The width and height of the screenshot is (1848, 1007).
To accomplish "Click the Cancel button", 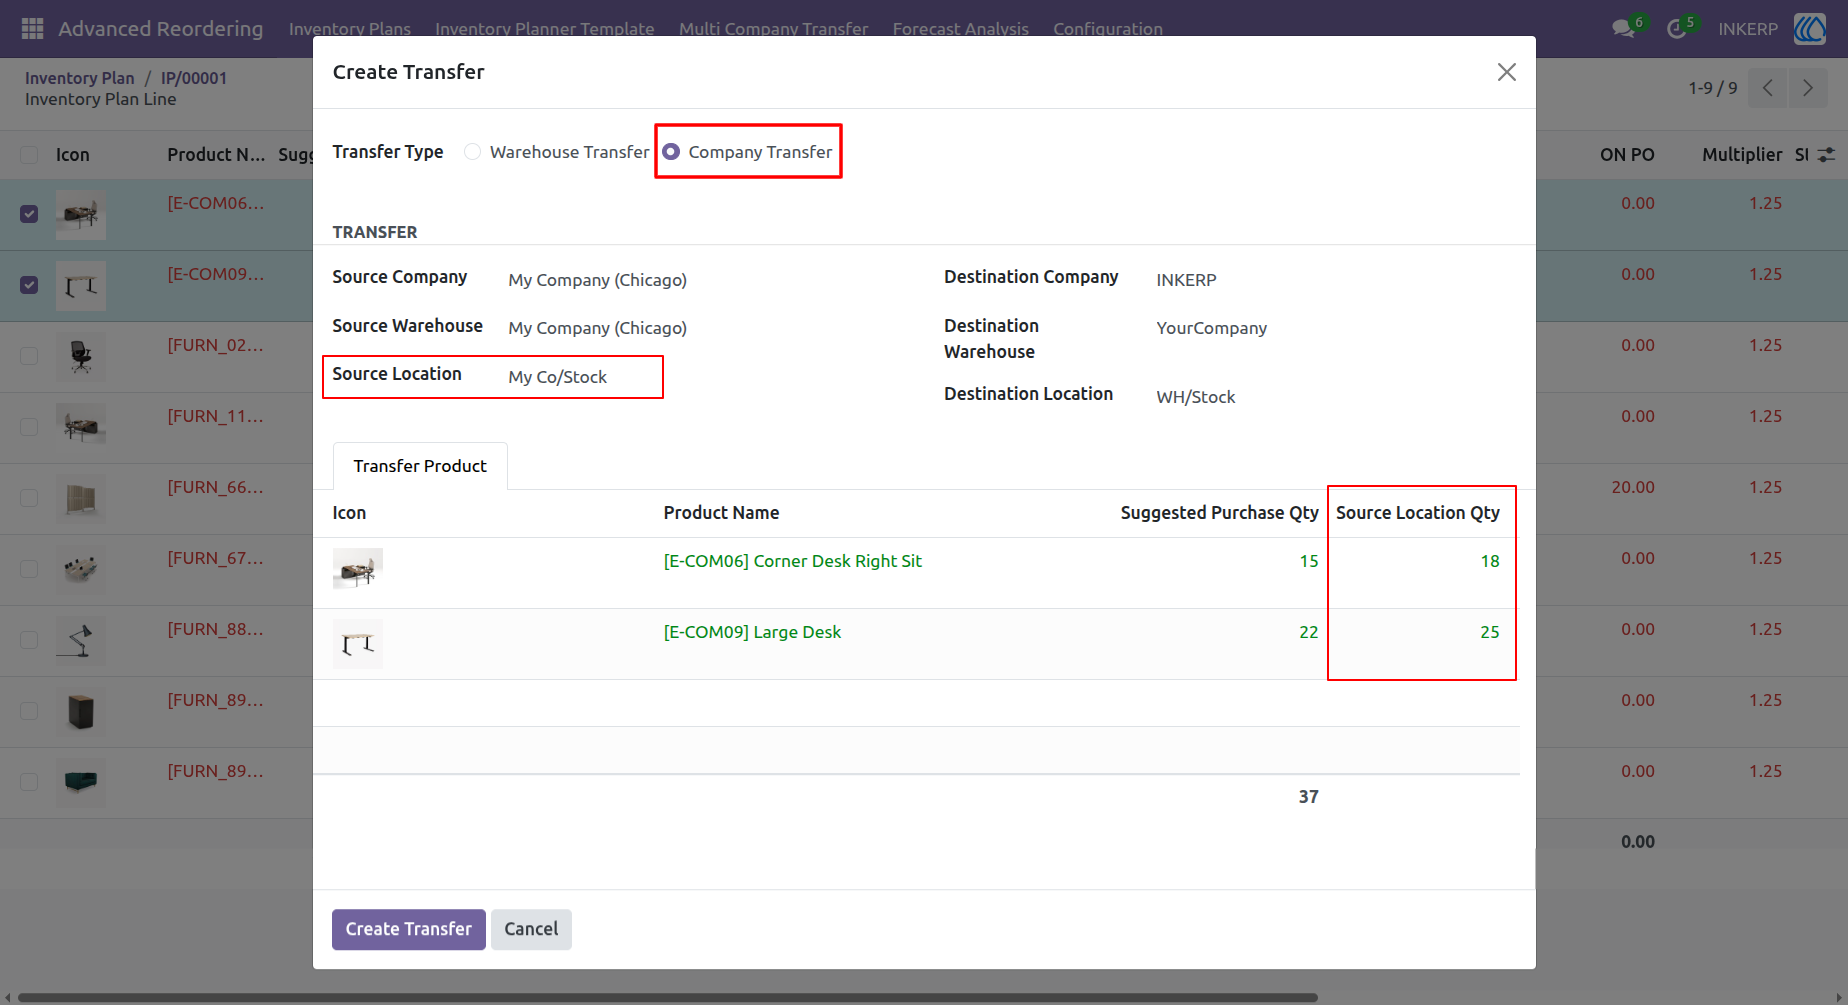I will pos(531,929).
